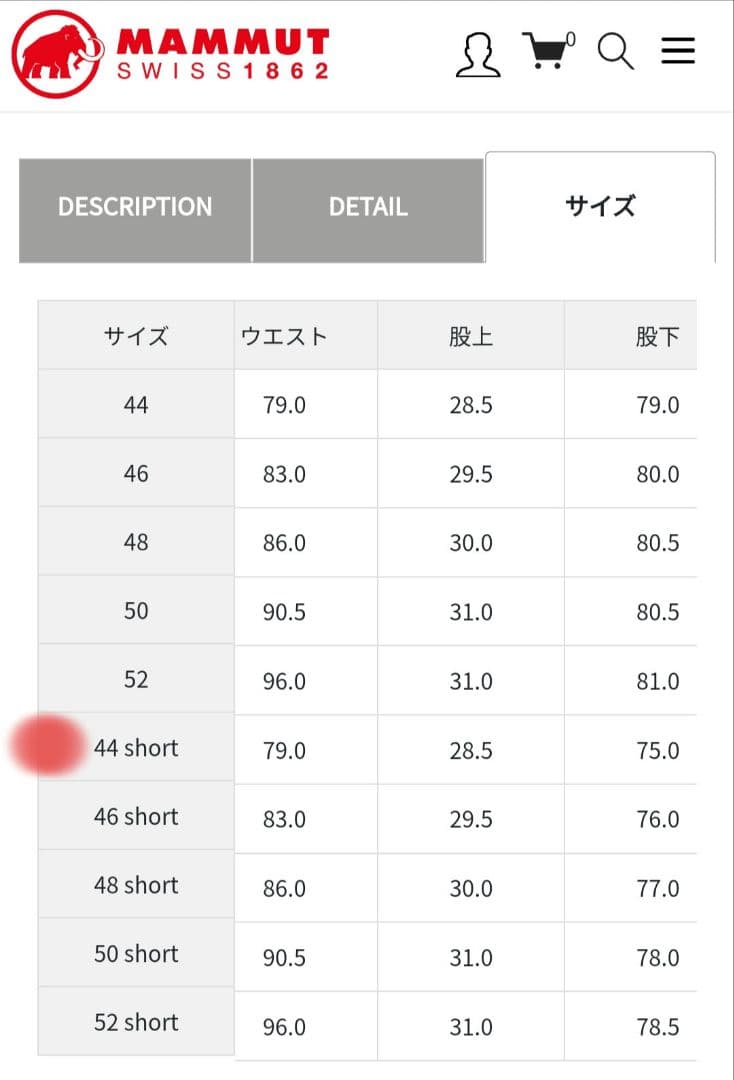Select the サイズ tab

[600, 207]
